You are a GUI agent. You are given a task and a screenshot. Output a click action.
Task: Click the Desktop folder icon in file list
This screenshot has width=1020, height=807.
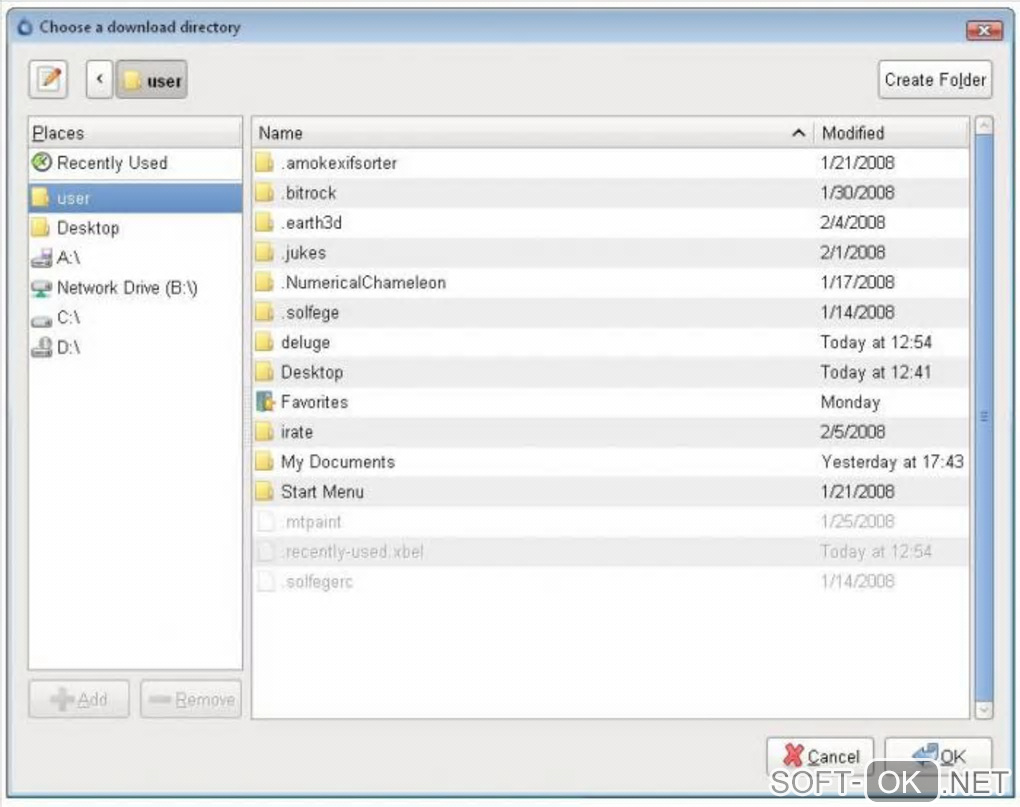click(x=264, y=372)
